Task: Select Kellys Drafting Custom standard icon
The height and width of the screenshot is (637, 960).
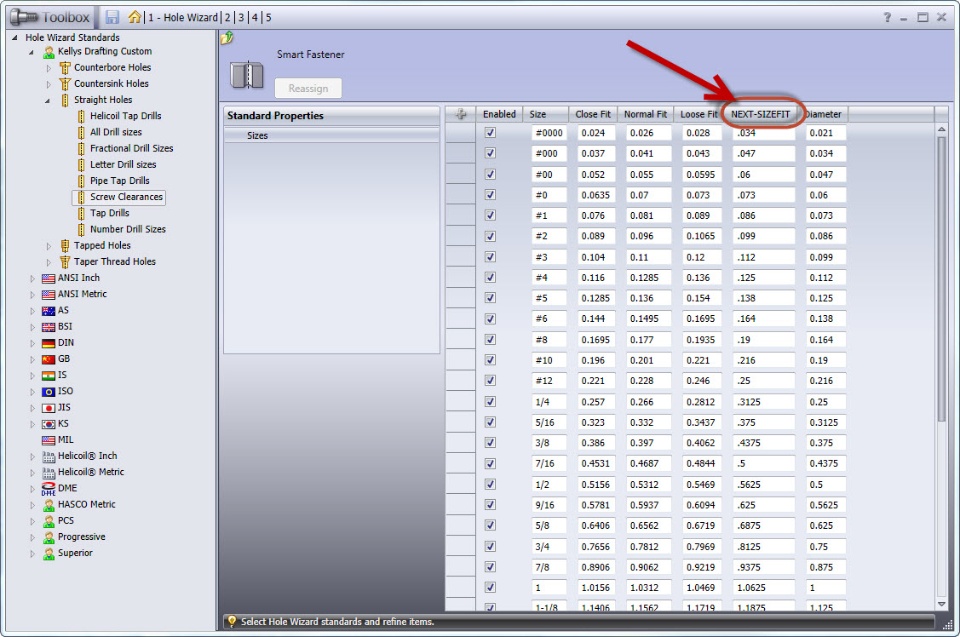Action: (49, 52)
